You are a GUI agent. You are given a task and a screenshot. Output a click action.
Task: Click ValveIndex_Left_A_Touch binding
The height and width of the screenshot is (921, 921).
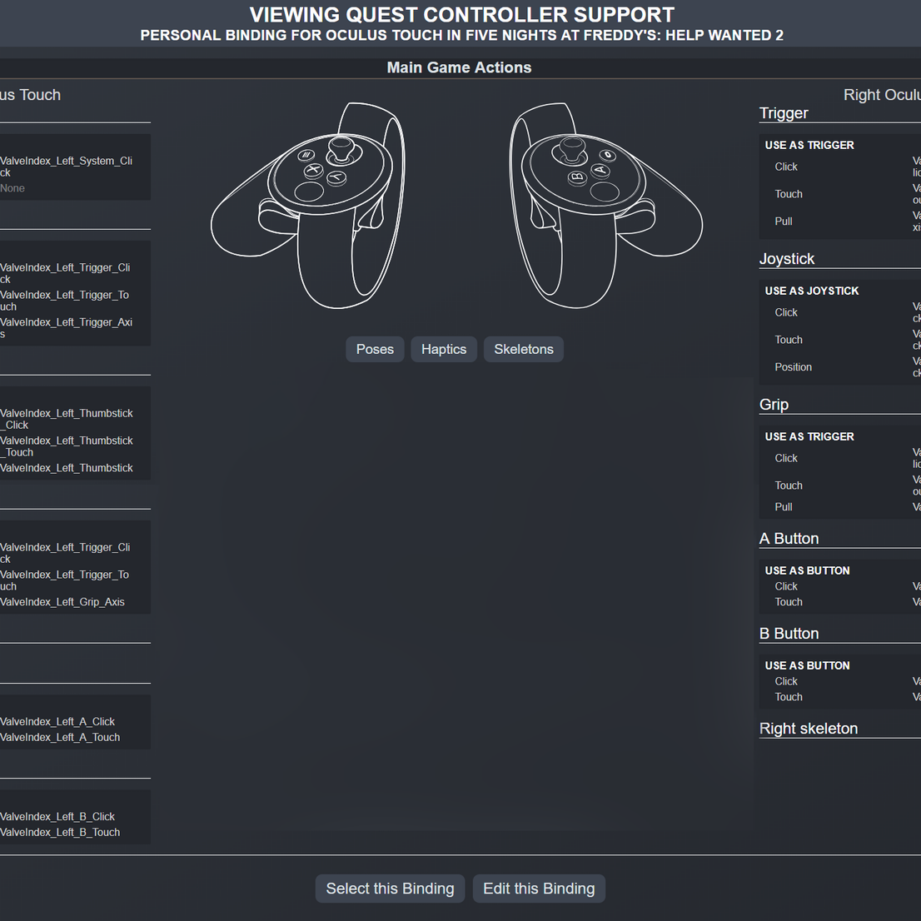coord(60,738)
